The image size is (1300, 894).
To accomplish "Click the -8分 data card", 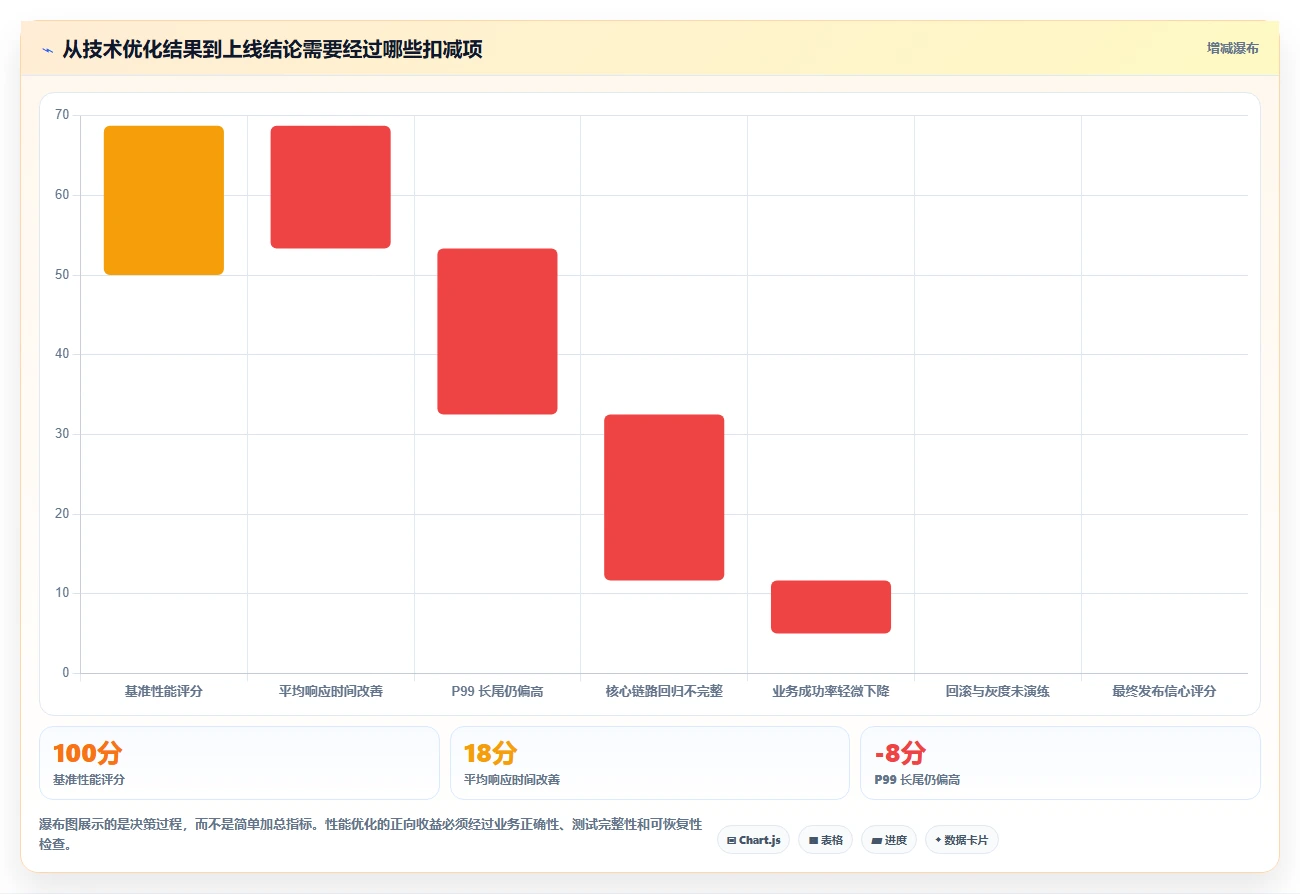I will pyautogui.click(x=1060, y=763).
